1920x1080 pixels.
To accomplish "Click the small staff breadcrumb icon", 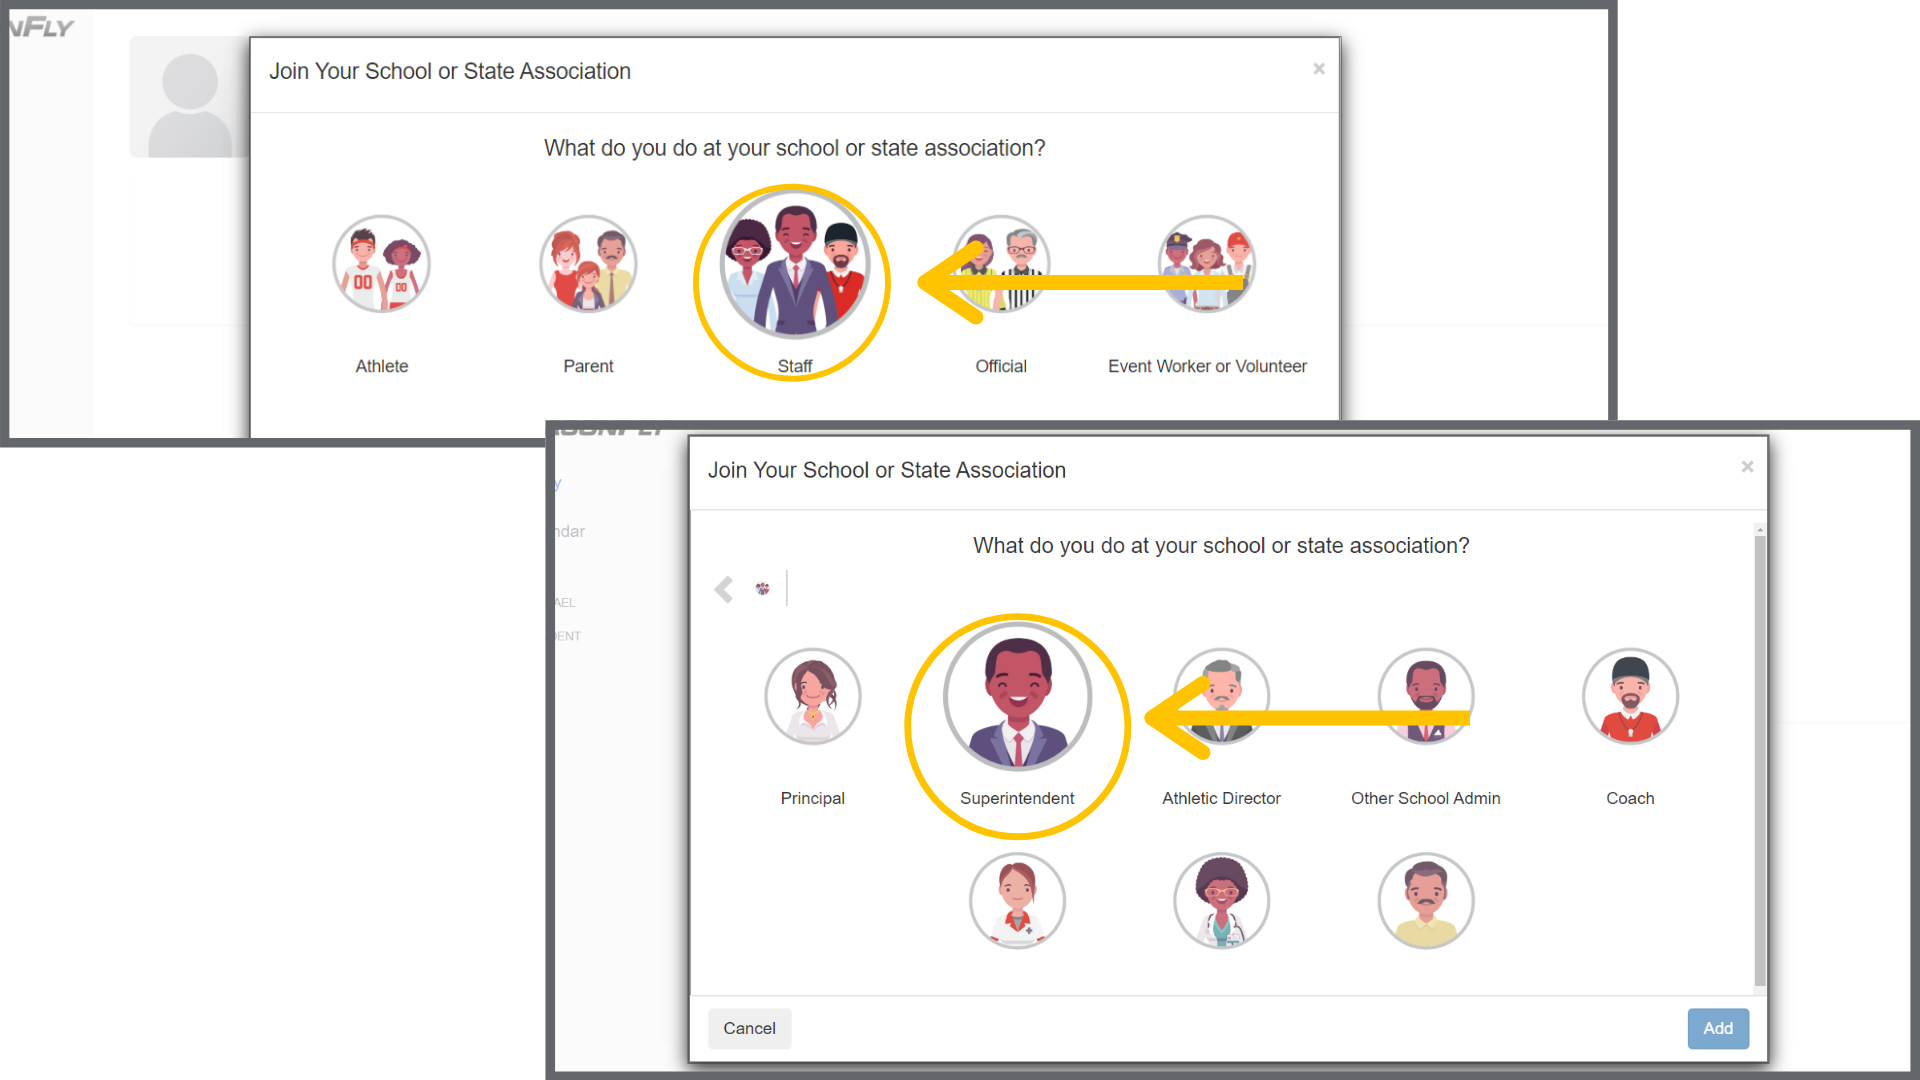I will click(763, 588).
